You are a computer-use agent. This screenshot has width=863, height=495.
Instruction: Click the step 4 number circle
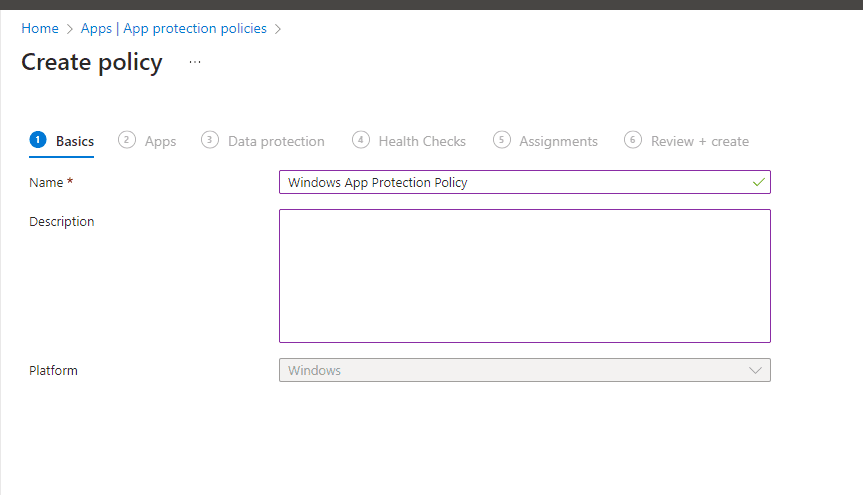361,140
